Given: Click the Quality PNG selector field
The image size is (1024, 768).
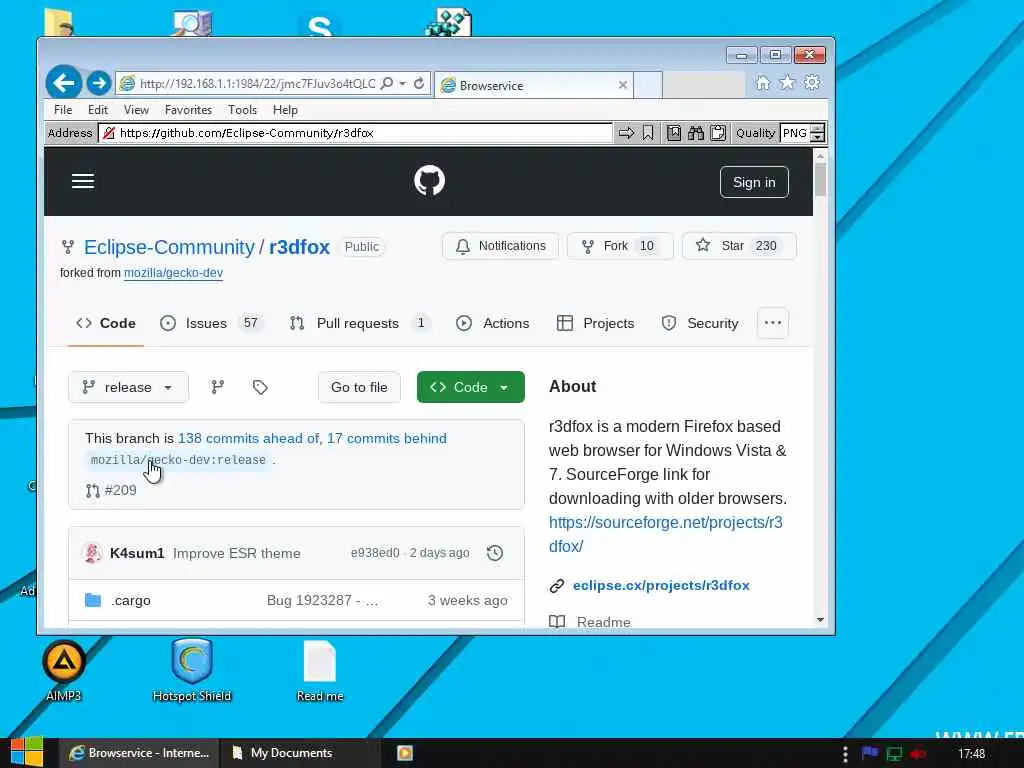Looking at the screenshot, I should (x=795, y=133).
